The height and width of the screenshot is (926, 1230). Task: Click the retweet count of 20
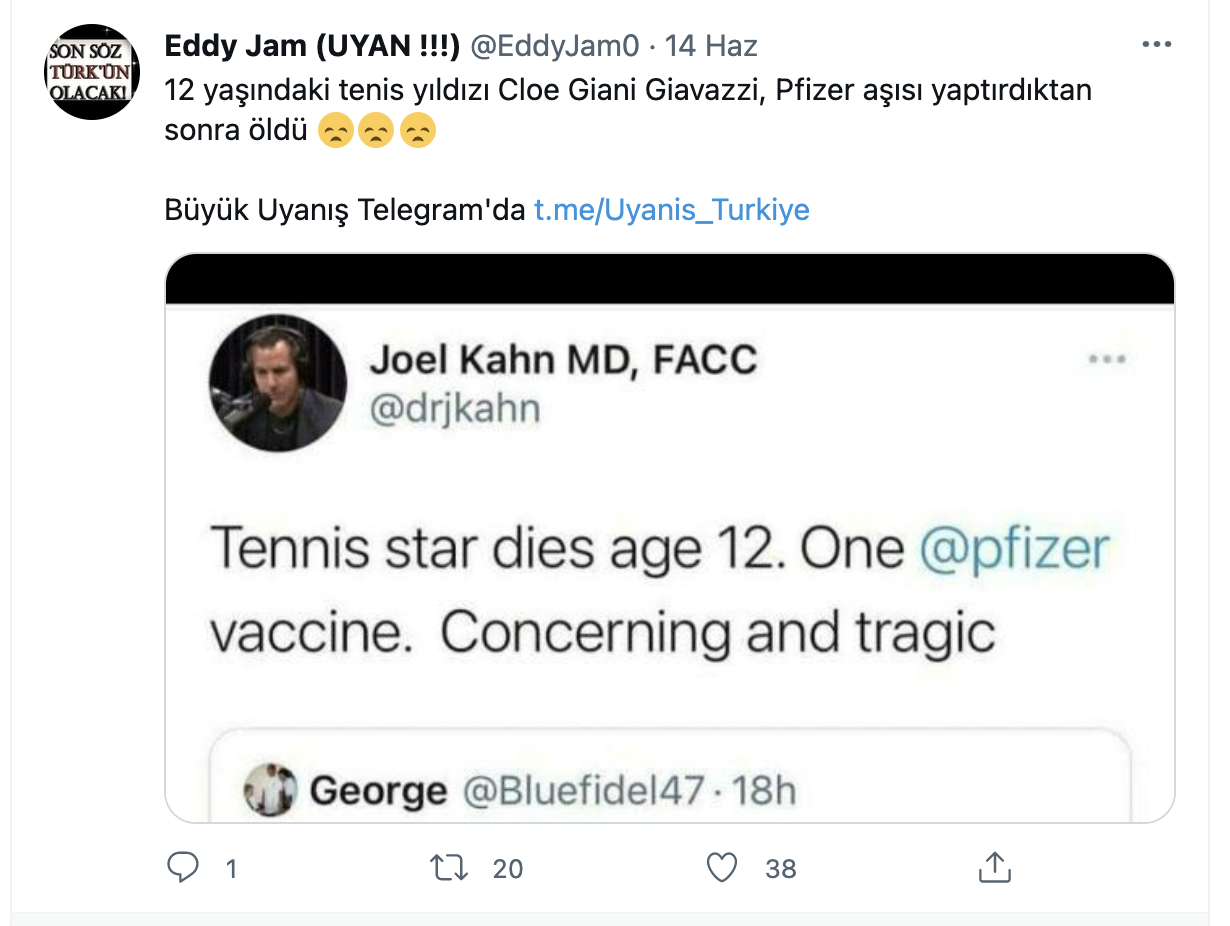pyautogui.click(x=508, y=869)
